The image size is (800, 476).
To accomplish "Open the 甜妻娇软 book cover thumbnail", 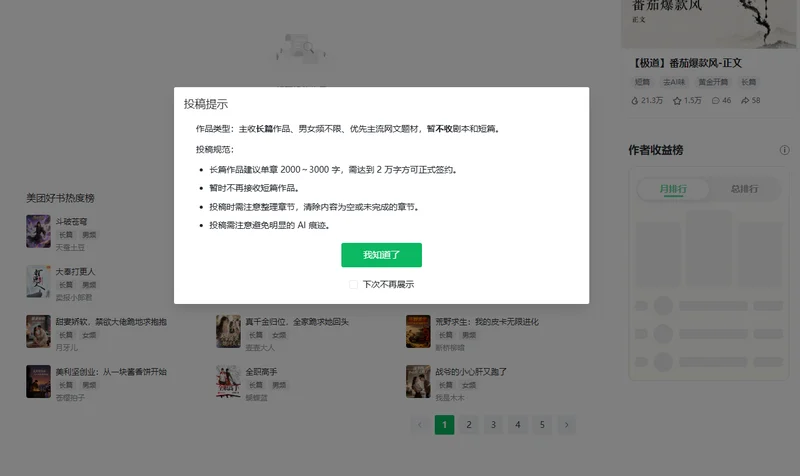I will pos(38,331).
